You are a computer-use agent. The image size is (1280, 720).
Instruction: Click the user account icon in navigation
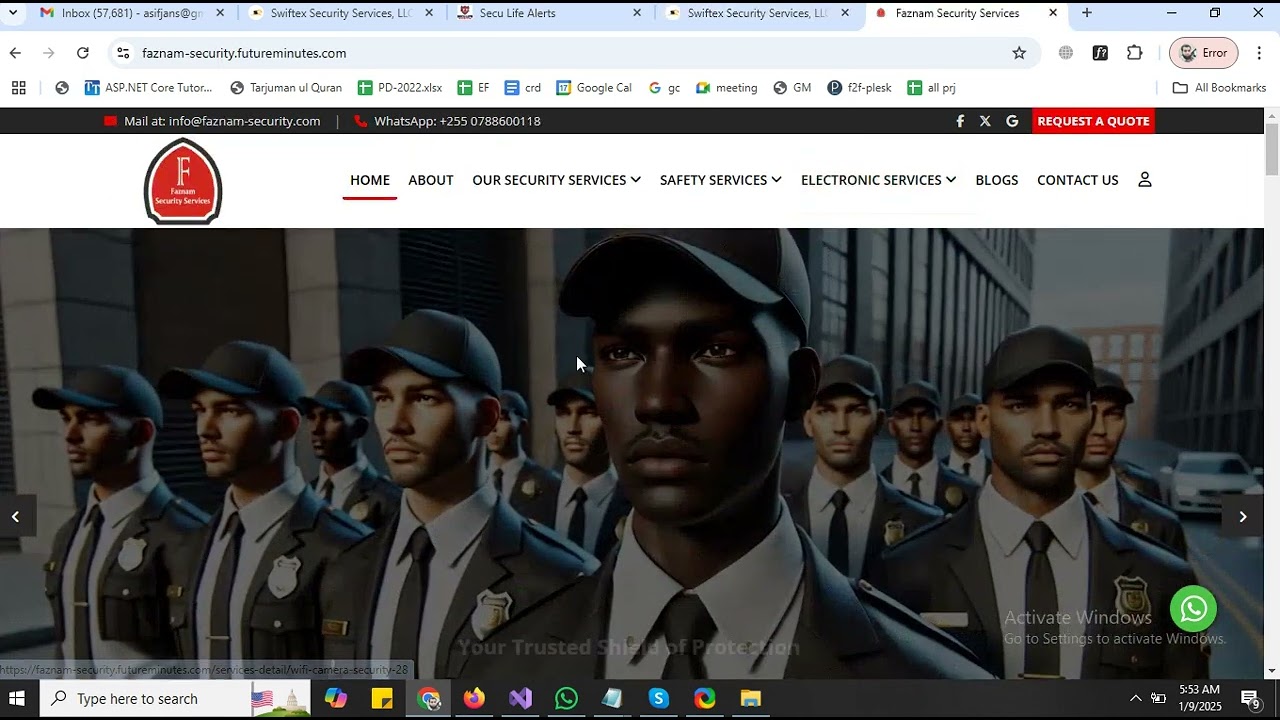pyautogui.click(x=1145, y=180)
